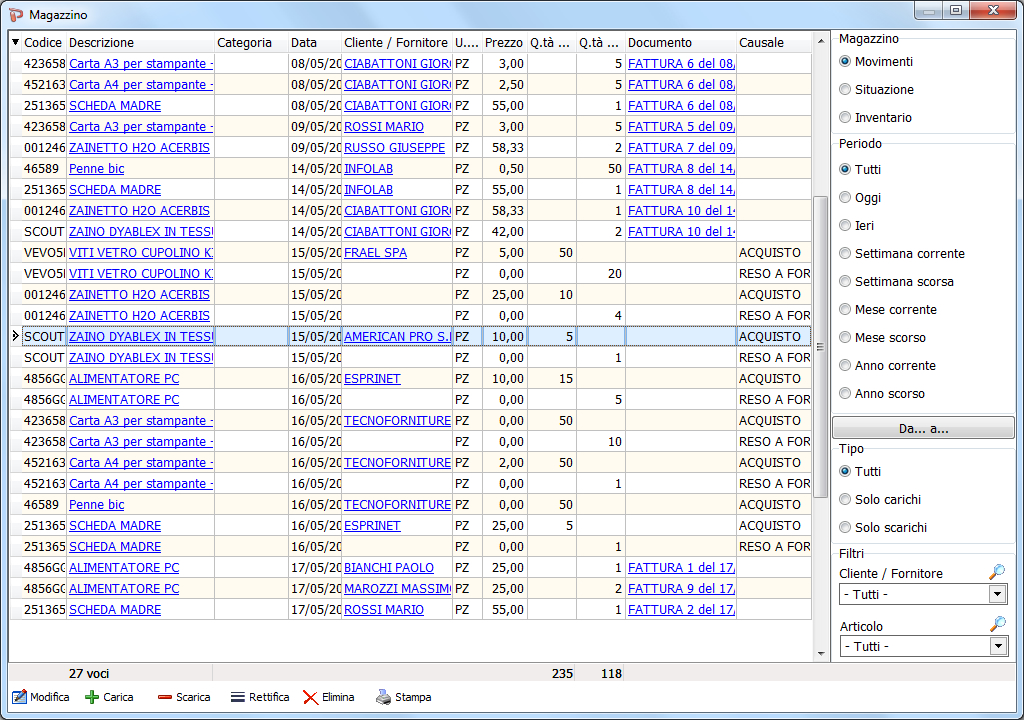The image size is (1024, 720).
Task: Open the Articolo dropdown arrow
Action: pyautogui.click(x=997, y=647)
